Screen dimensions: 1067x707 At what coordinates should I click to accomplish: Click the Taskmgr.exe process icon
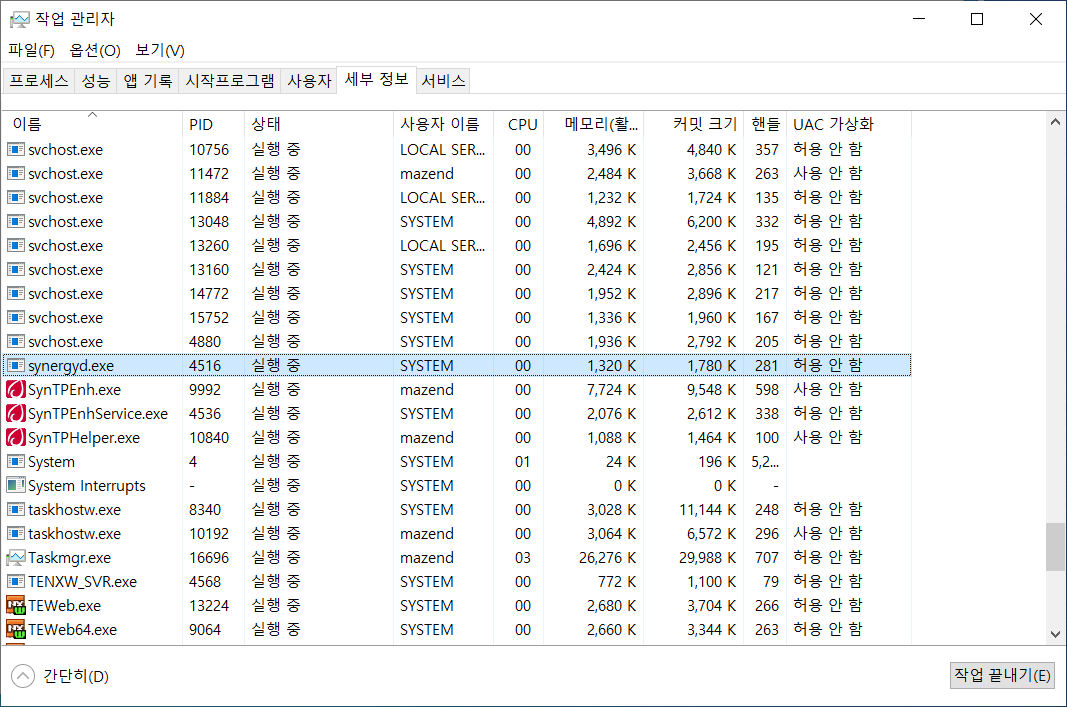coord(16,558)
